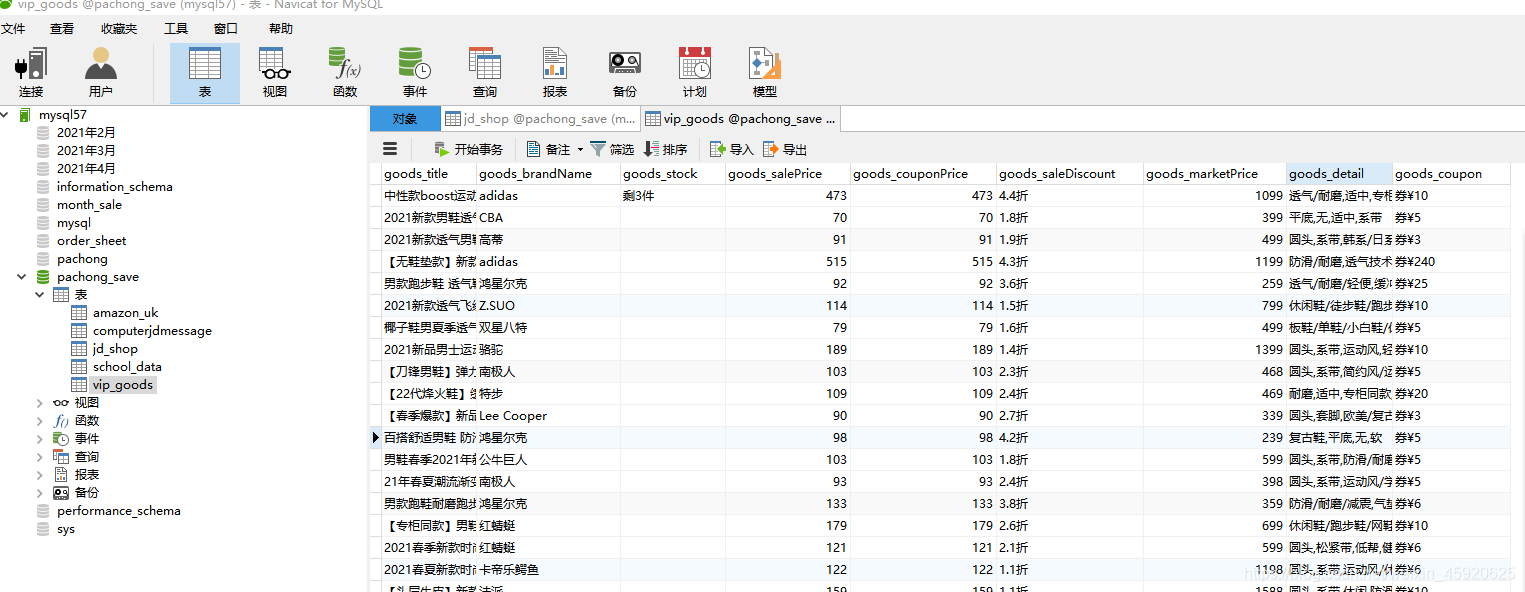Click the goods_salePrice column header
The image size is (1525, 592).
click(788, 174)
